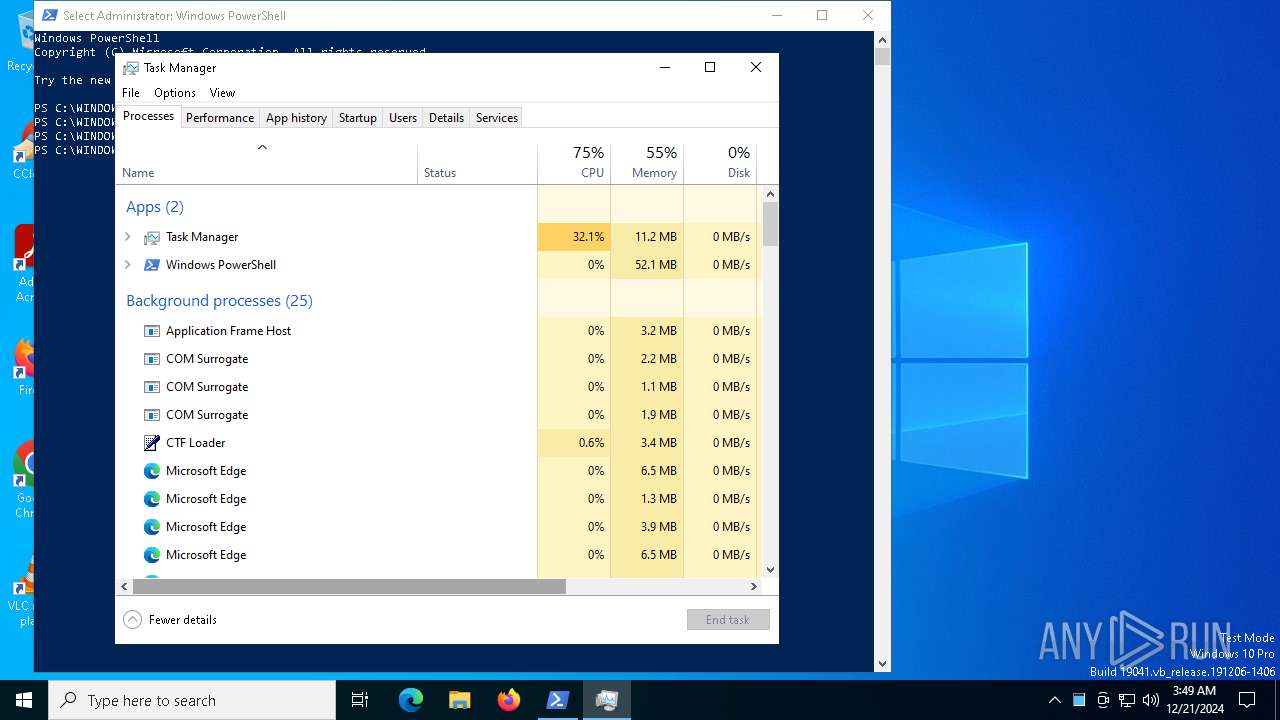Click PowerShell window title bar icon
The width and height of the screenshot is (1280, 720).
tap(49, 15)
